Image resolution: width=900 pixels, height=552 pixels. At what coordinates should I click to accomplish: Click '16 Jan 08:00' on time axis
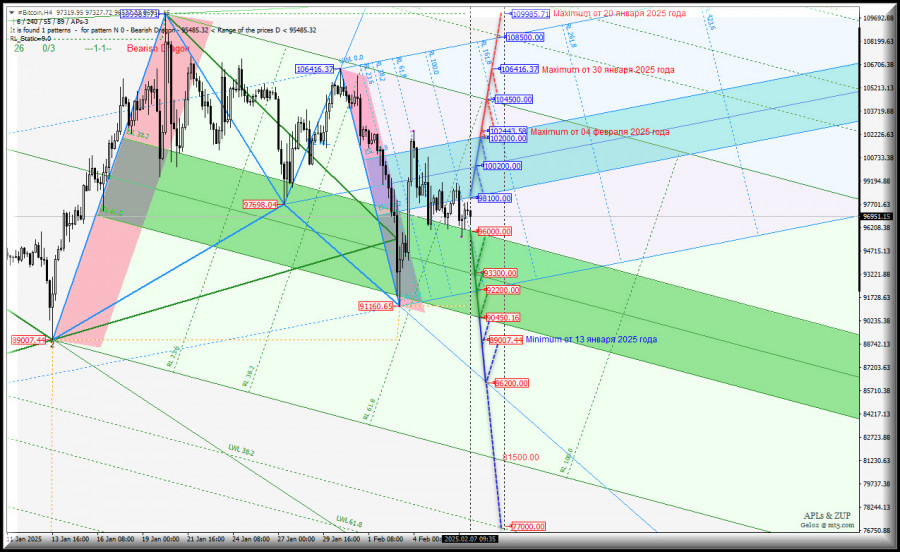pos(115,539)
